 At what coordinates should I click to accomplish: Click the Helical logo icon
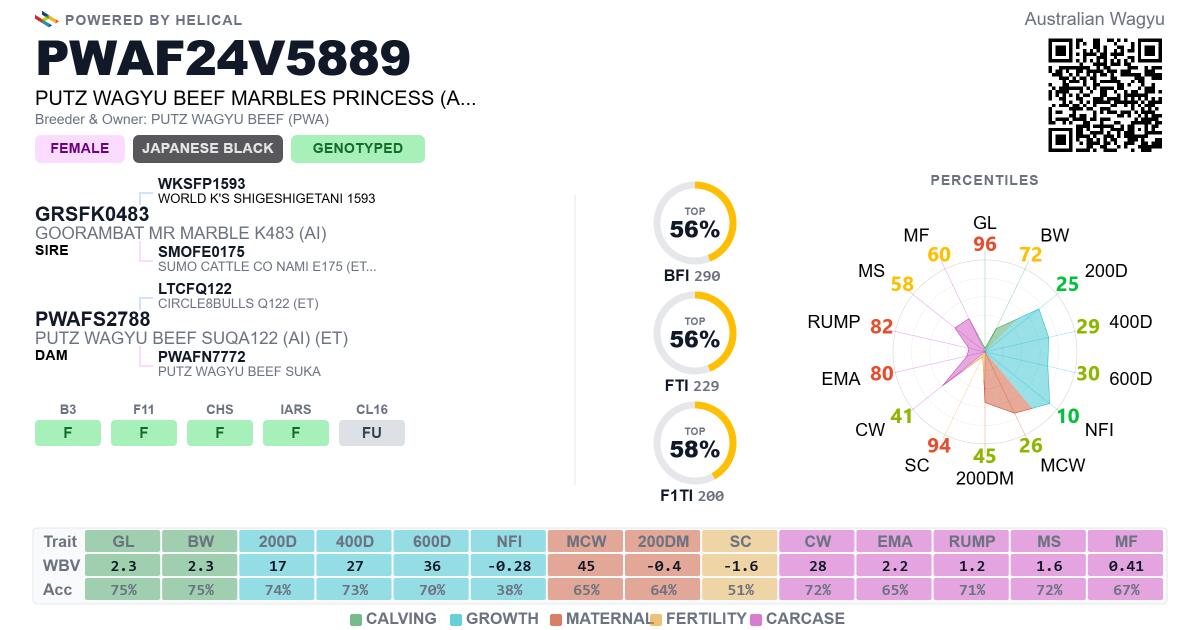click(x=46, y=19)
